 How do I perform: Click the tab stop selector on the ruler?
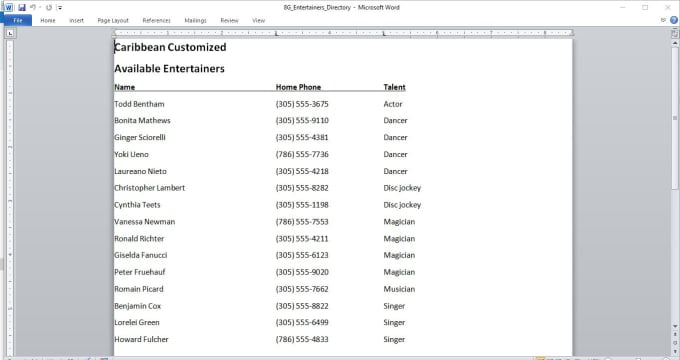click(x=10, y=33)
